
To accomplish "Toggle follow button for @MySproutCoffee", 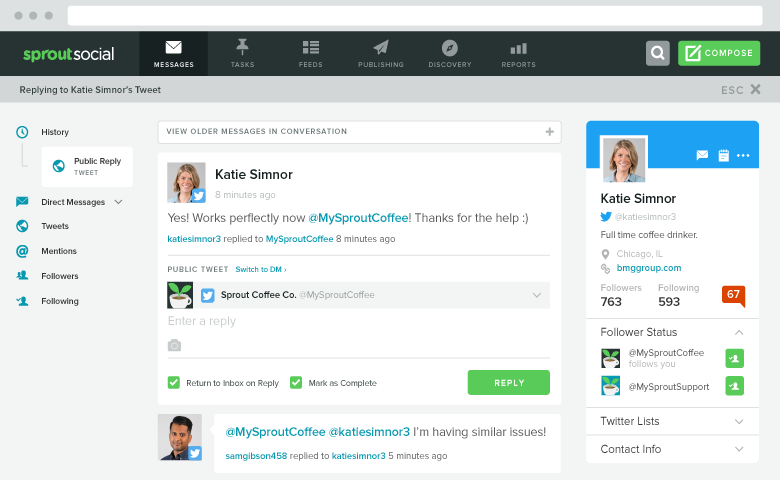I will pos(735,358).
